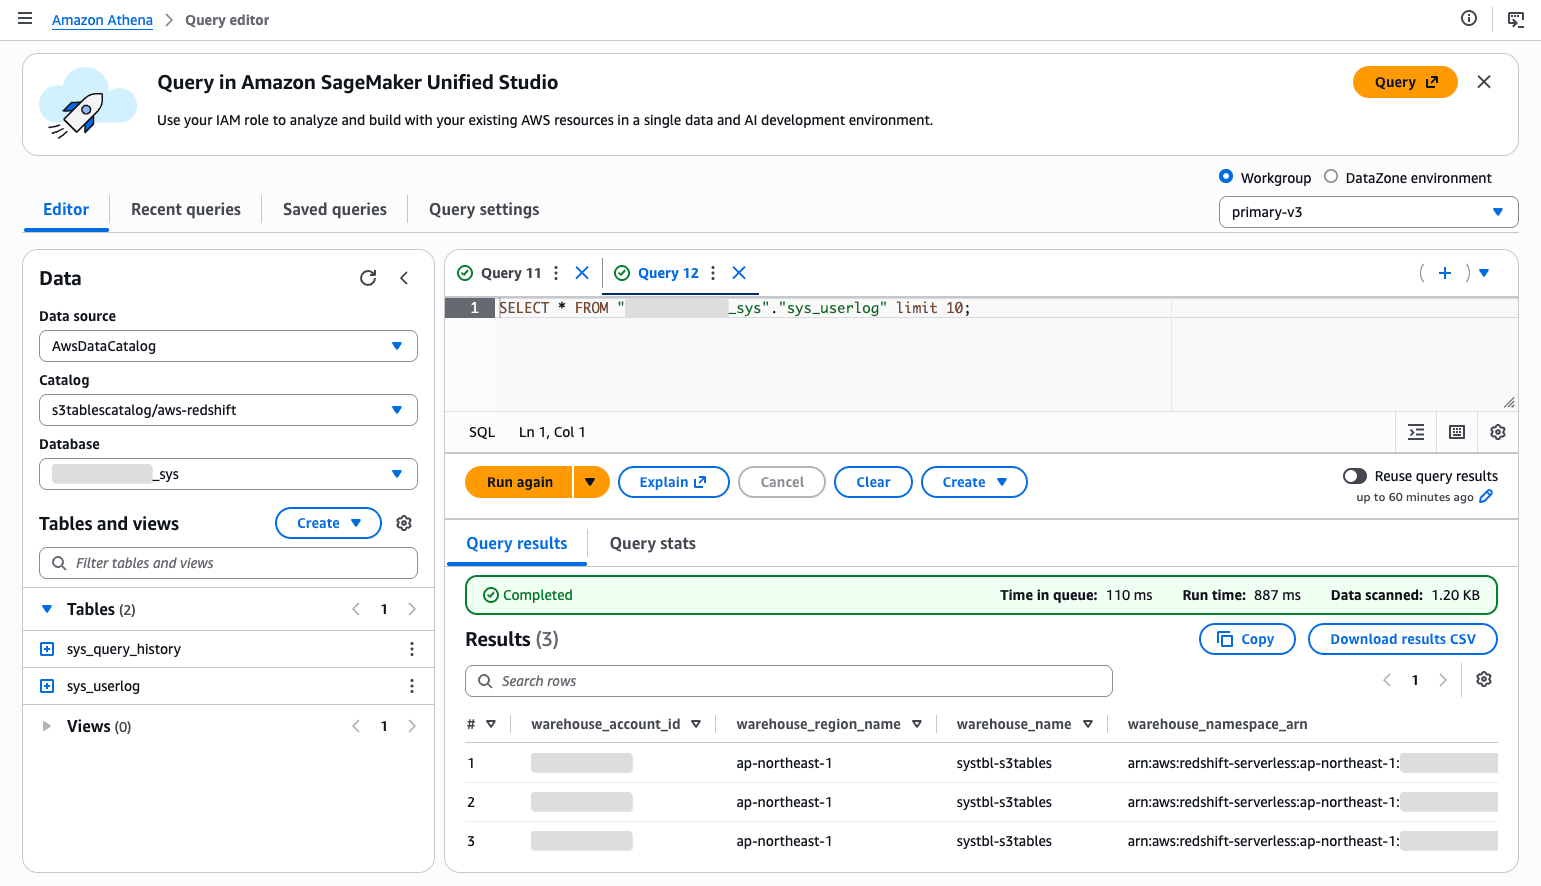Go to next Views page
Viewport: 1541px width, 886px height.
coord(412,726)
